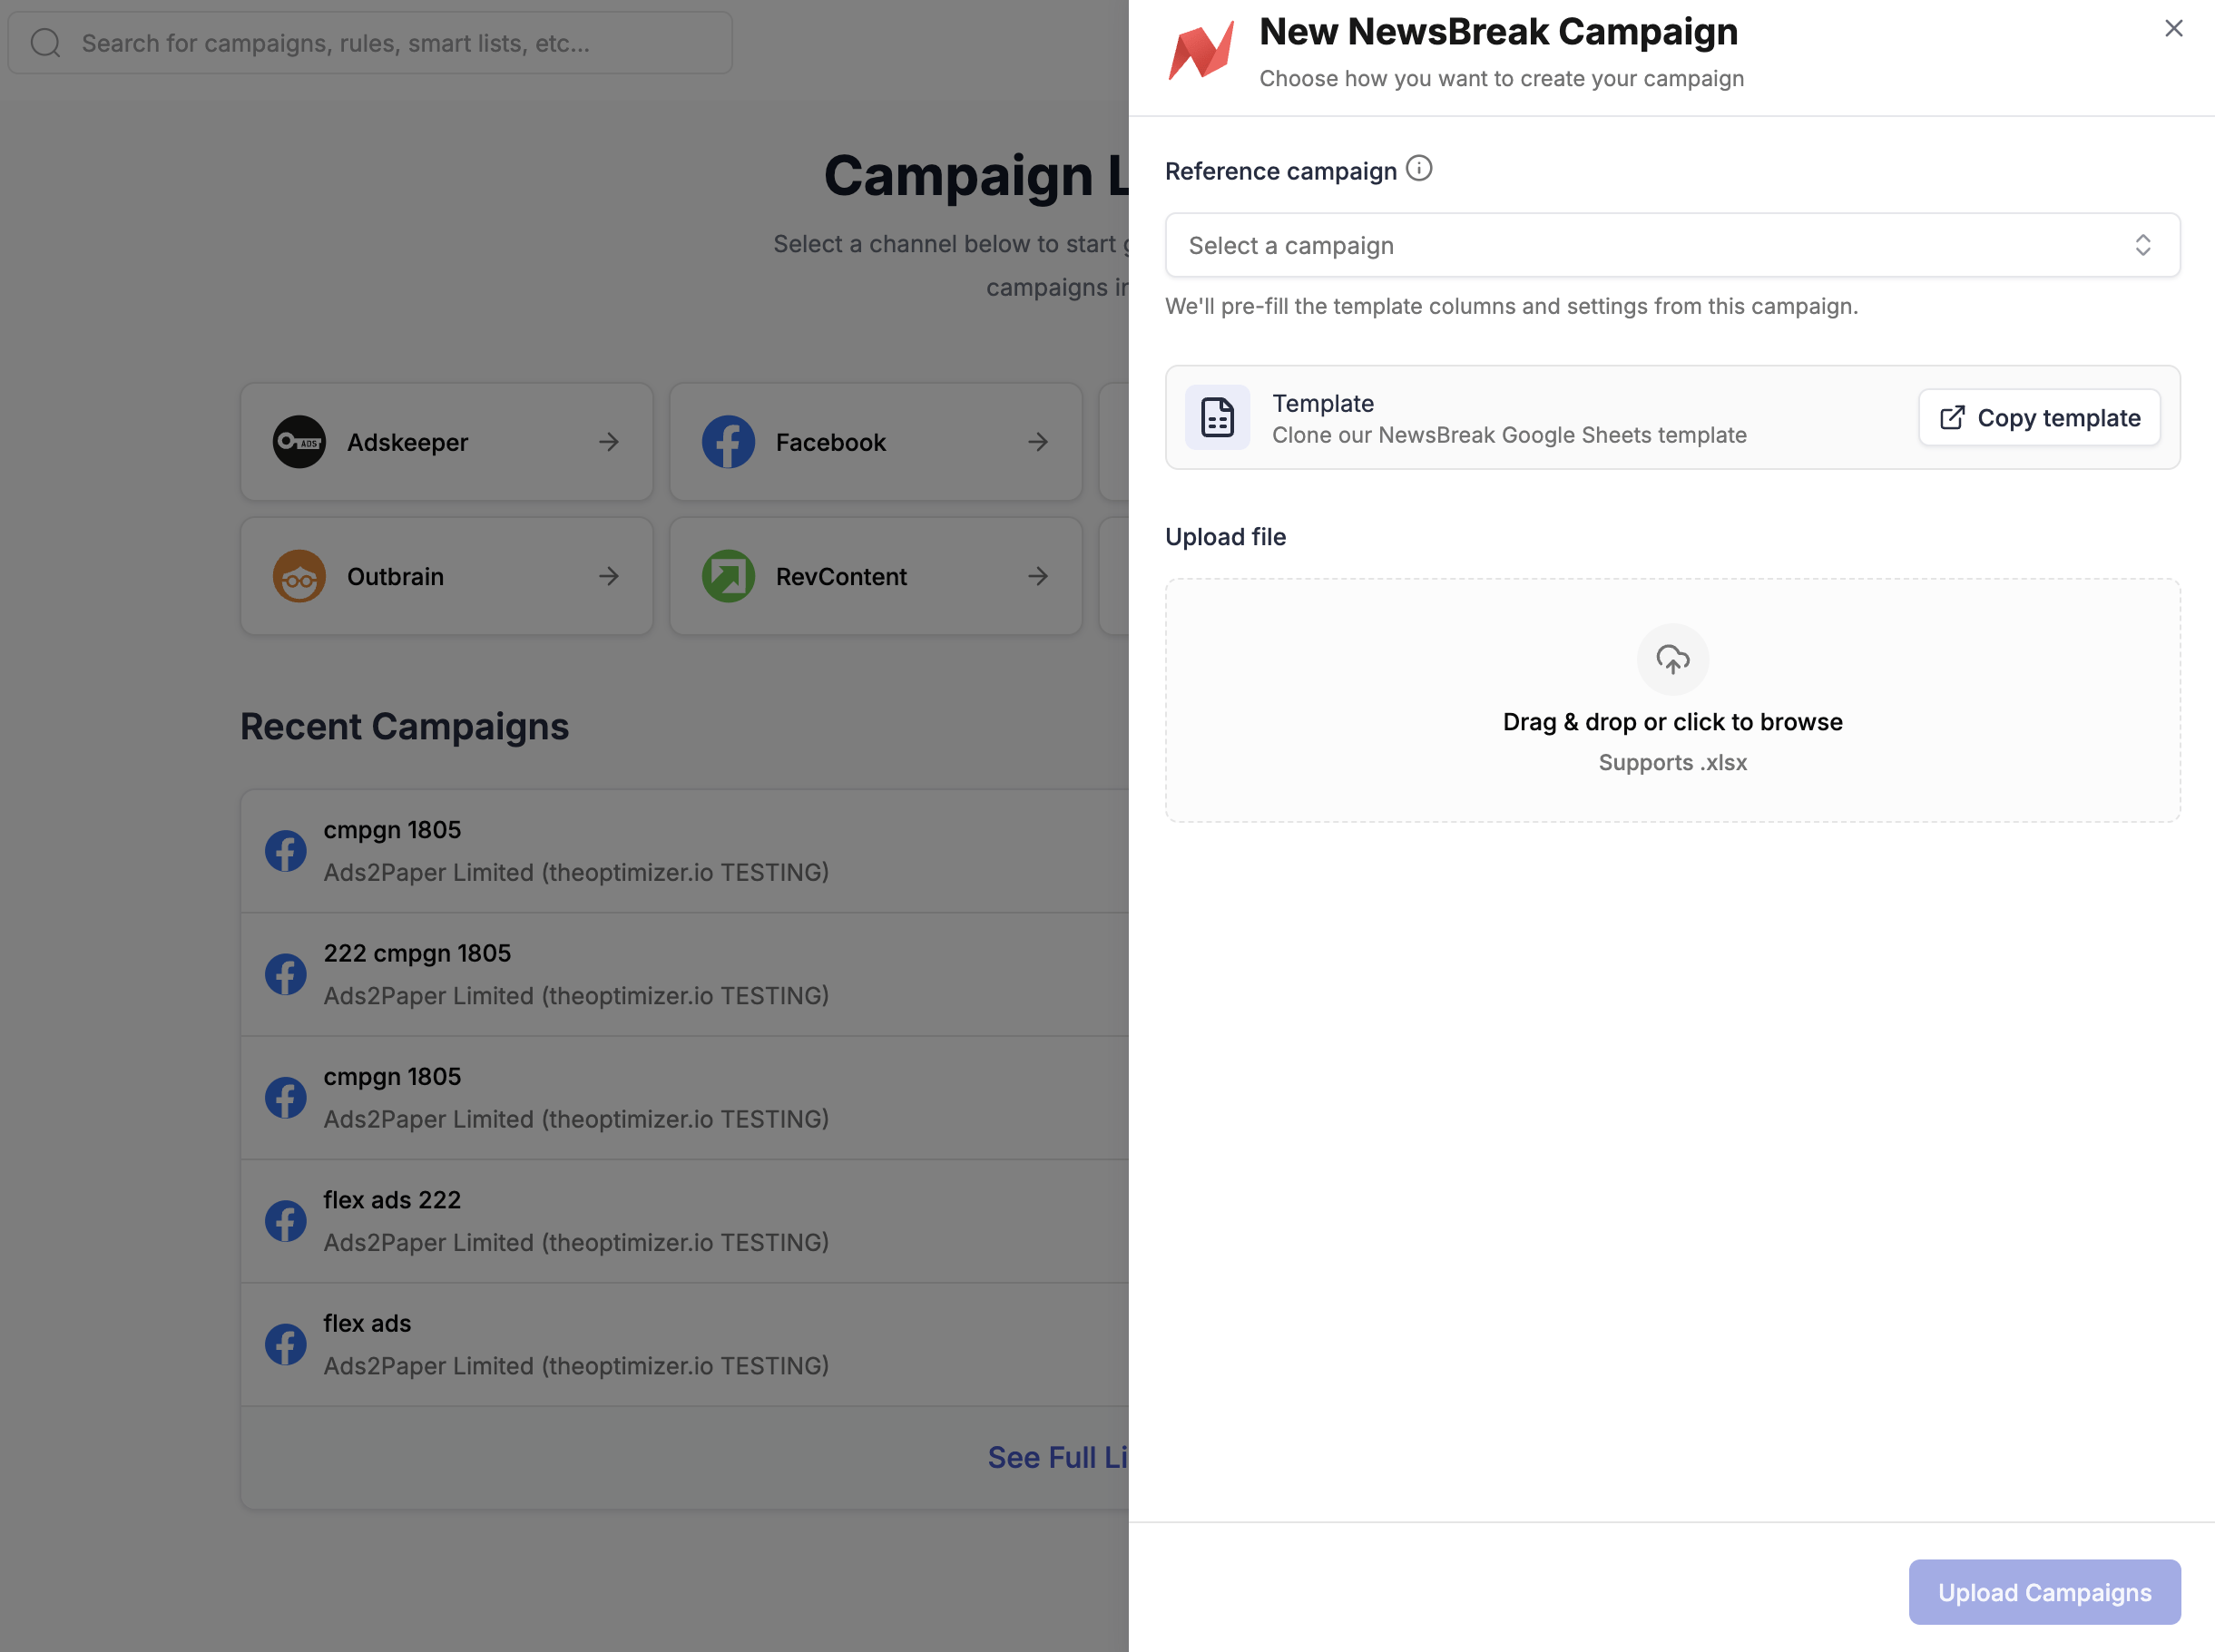Select the Outbrain channel label

click(x=395, y=576)
